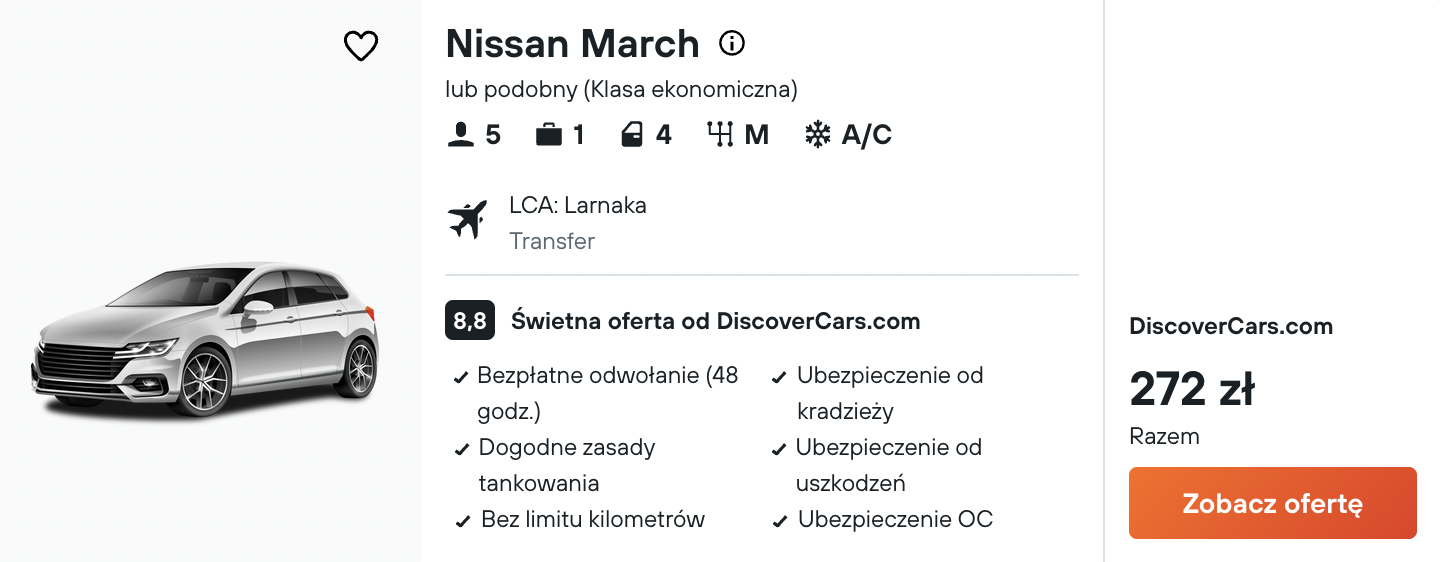Click the 8,8 rating badge
Viewport: 1440px width, 562px height.
tap(470, 321)
